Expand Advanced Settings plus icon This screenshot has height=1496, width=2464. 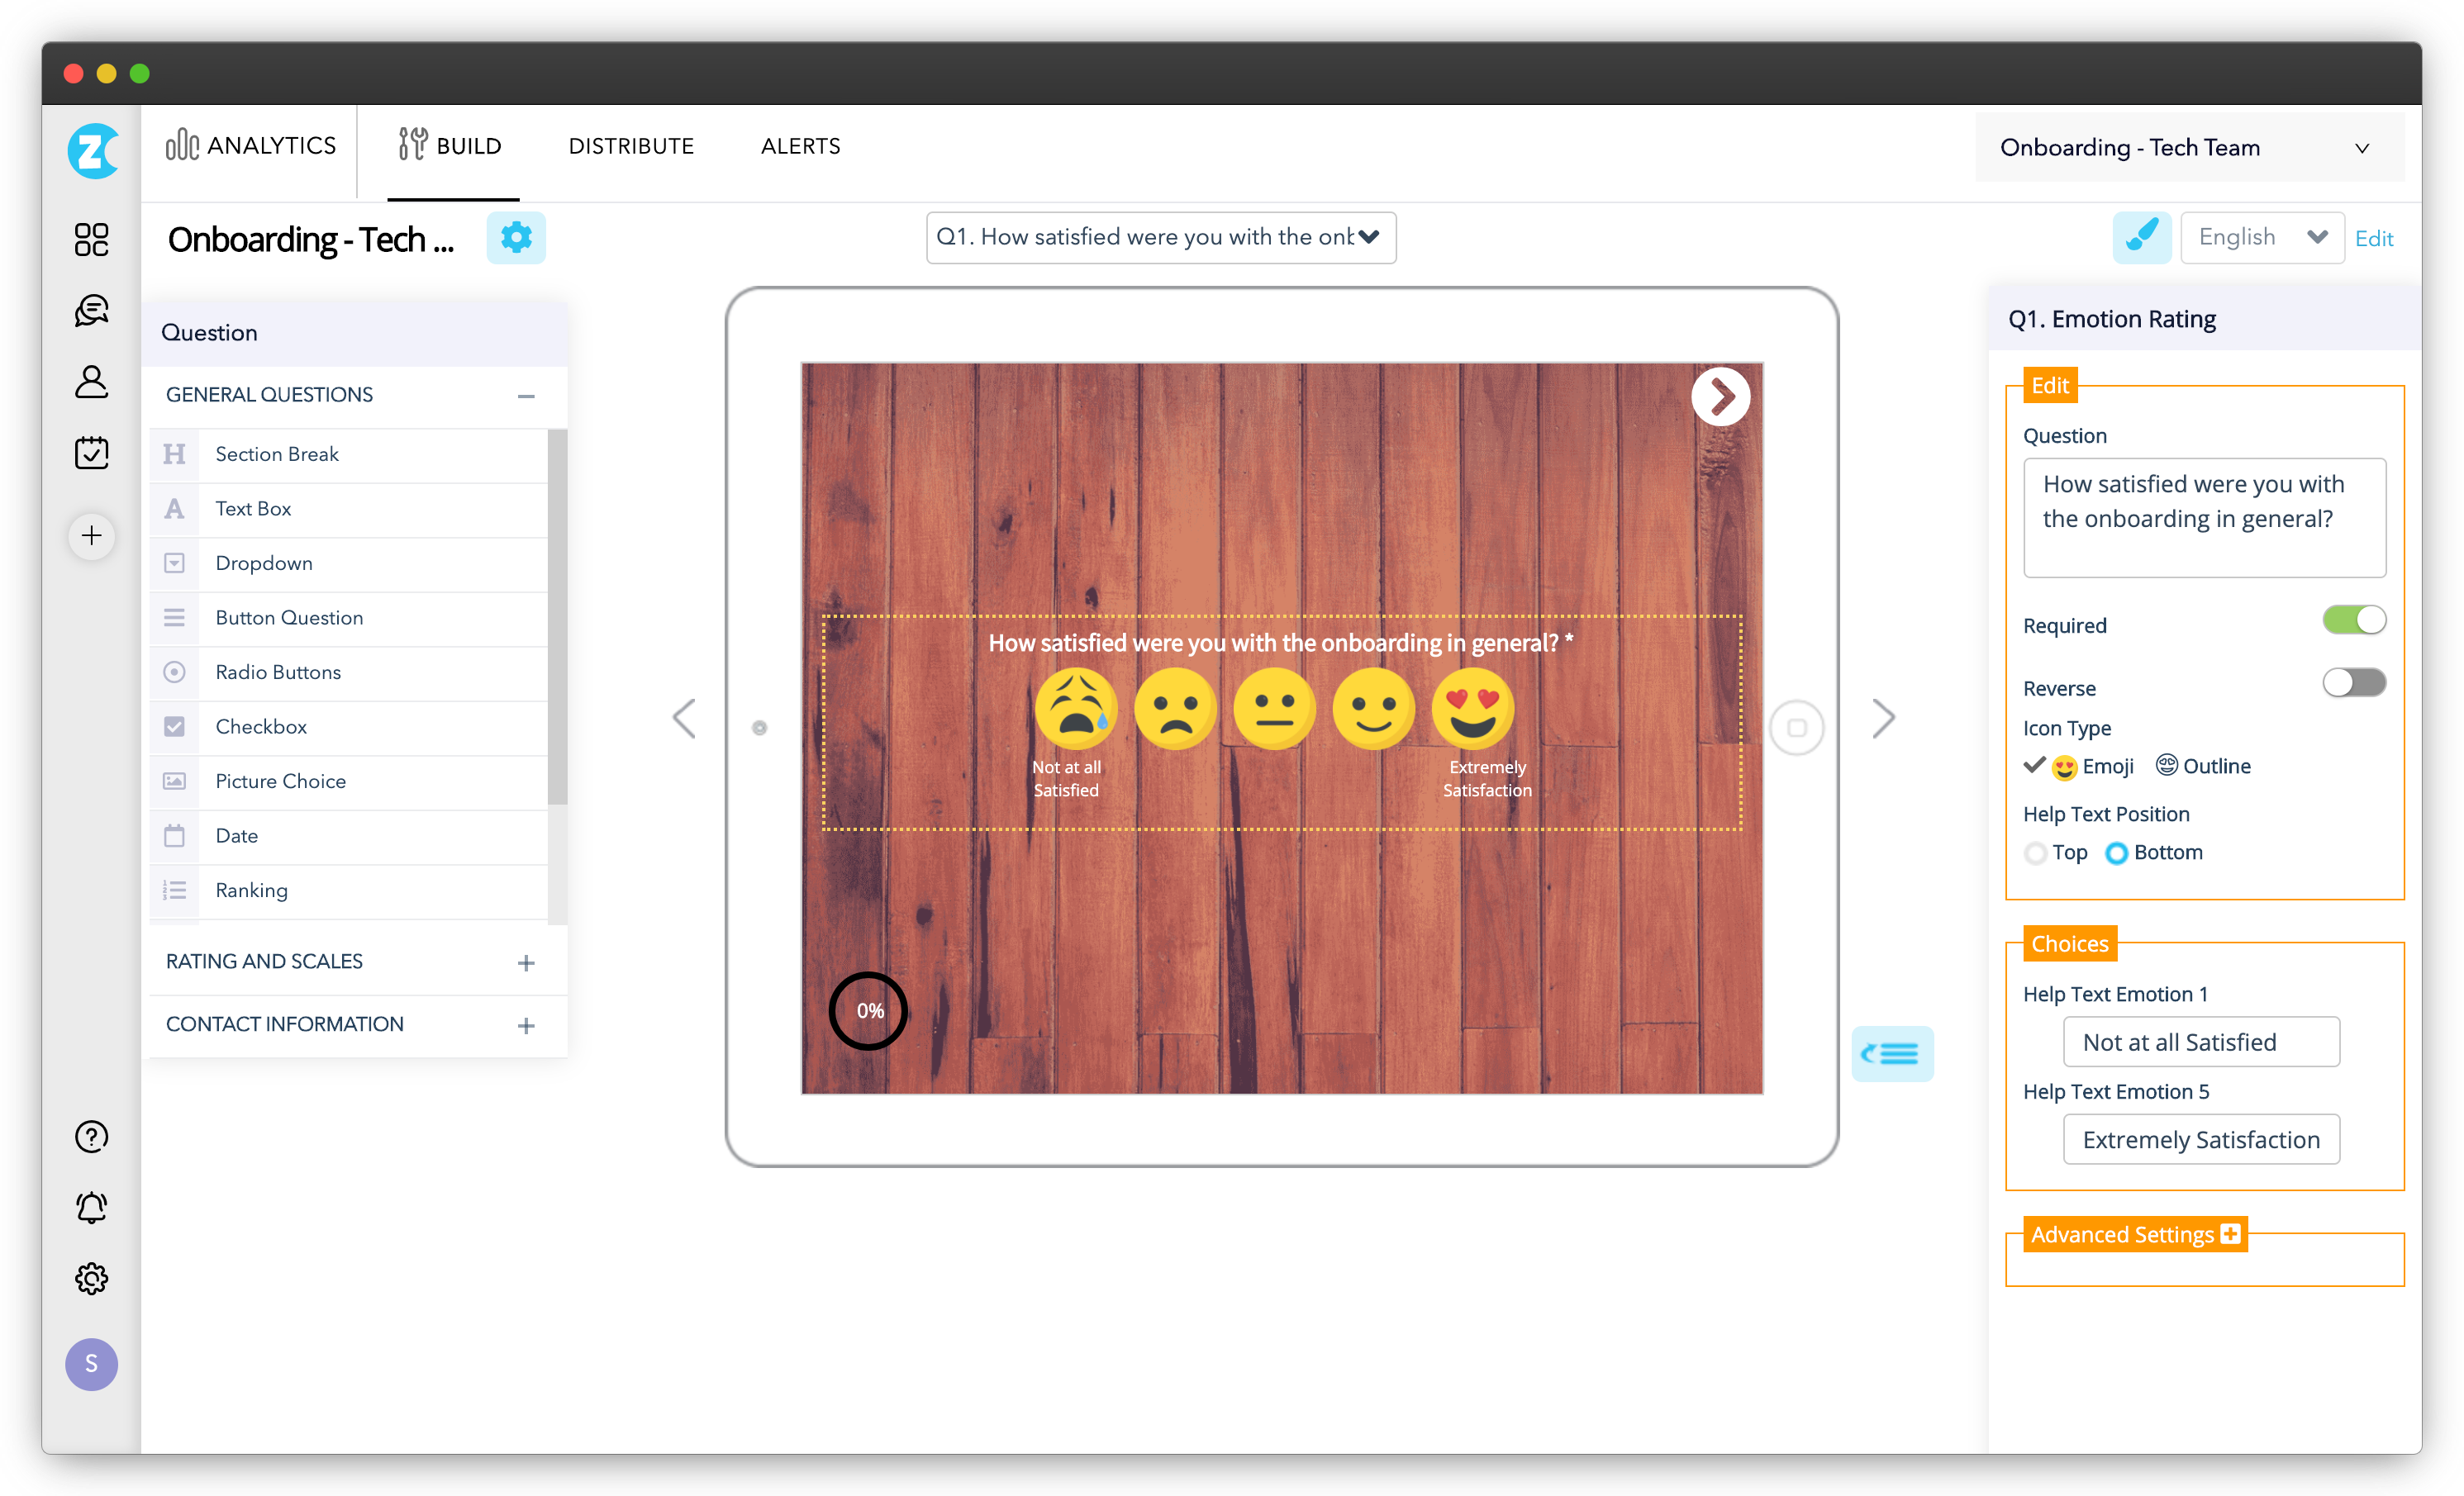point(2230,1234)
